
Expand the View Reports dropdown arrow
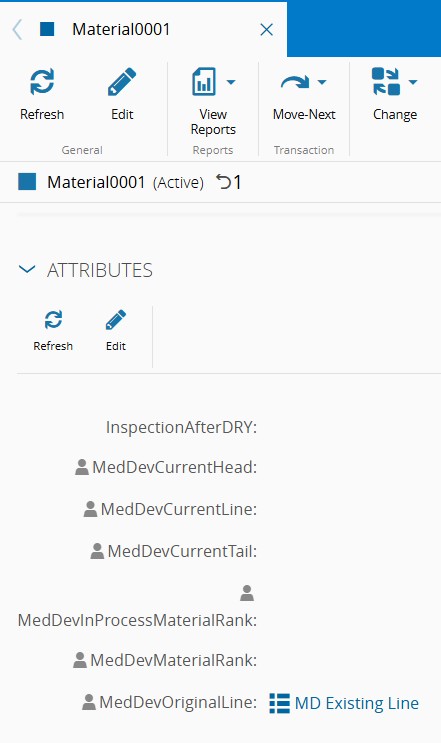pos(231,82)
